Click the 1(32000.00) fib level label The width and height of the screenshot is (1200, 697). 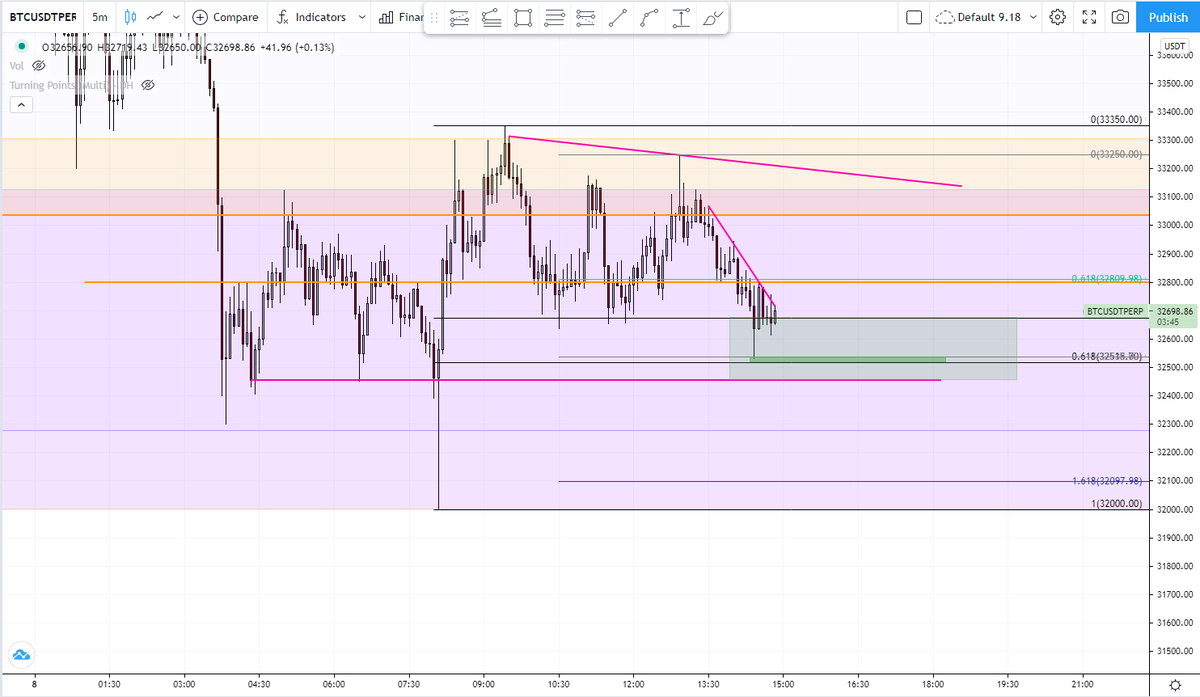1116,504
